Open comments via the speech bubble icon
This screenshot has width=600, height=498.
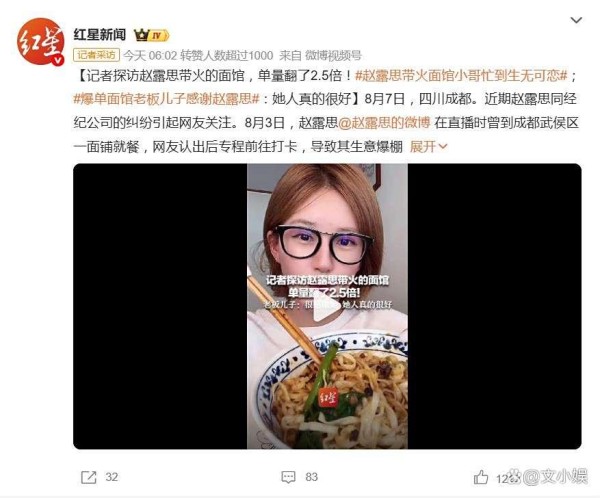[x=288, y=477]
